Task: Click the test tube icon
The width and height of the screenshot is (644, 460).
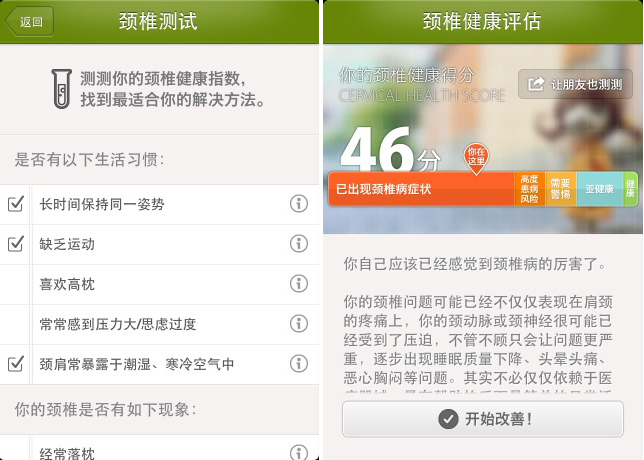Action: click(x=62, y=89)
